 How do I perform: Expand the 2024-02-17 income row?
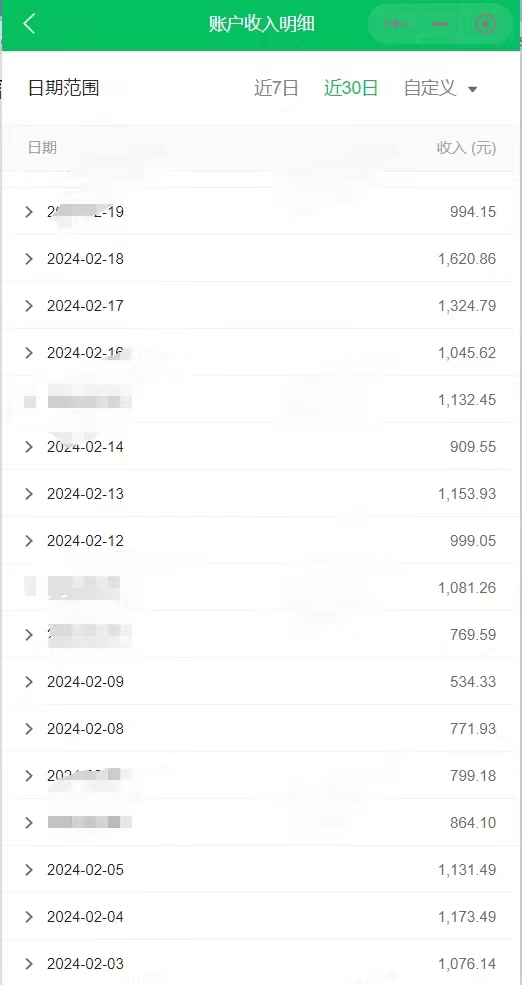tap(261, 305)
